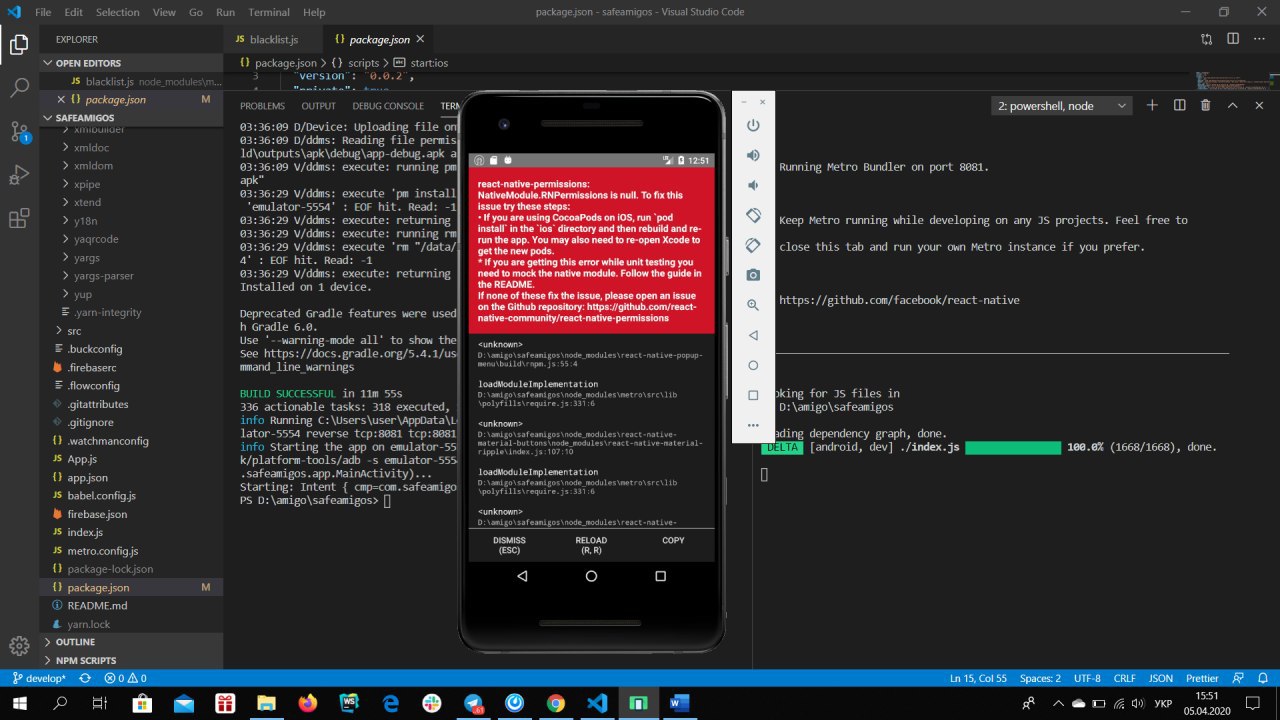Expand the OUTLINE section in Explorer
The height and width of the screenshot is (720, 1280).
[75, 642]
